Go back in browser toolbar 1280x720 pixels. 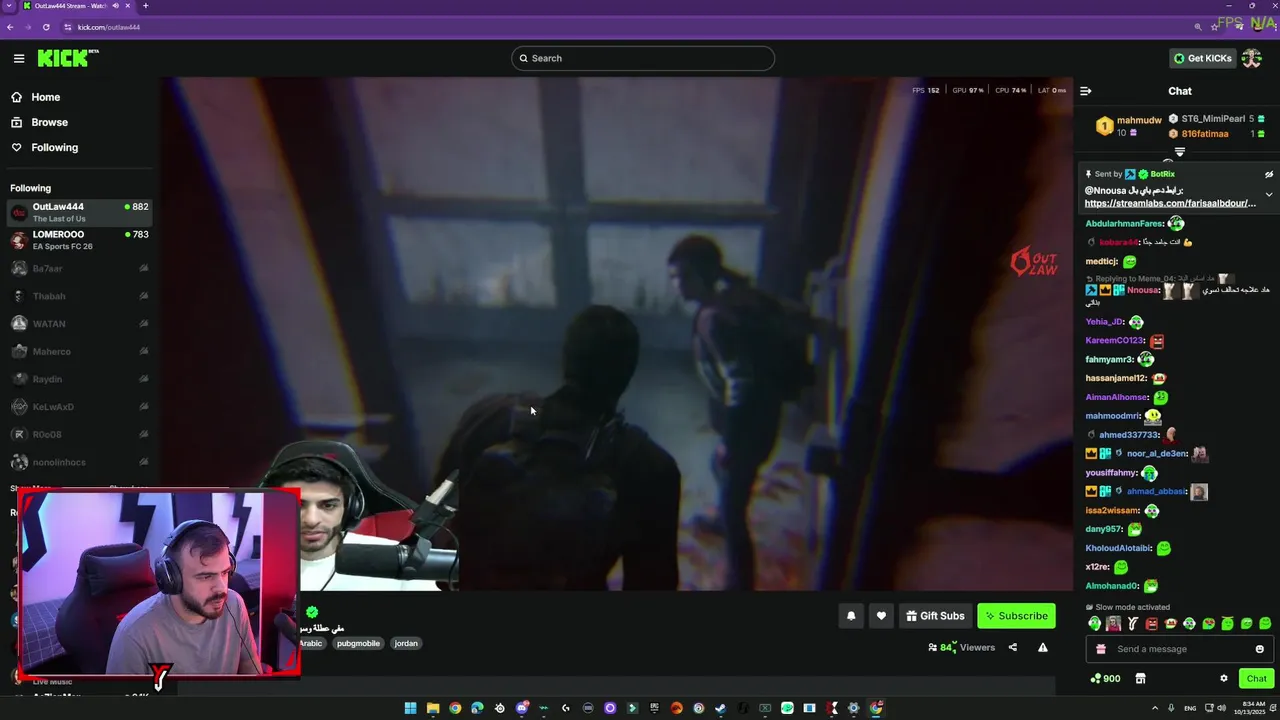coord(10,27)
